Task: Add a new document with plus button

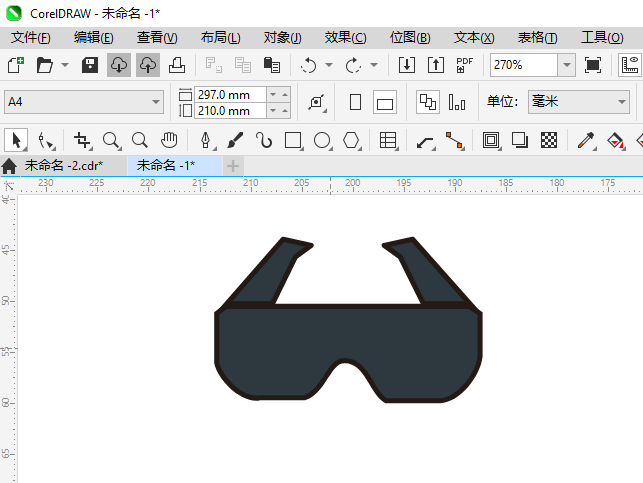Action: click(233, 165)
